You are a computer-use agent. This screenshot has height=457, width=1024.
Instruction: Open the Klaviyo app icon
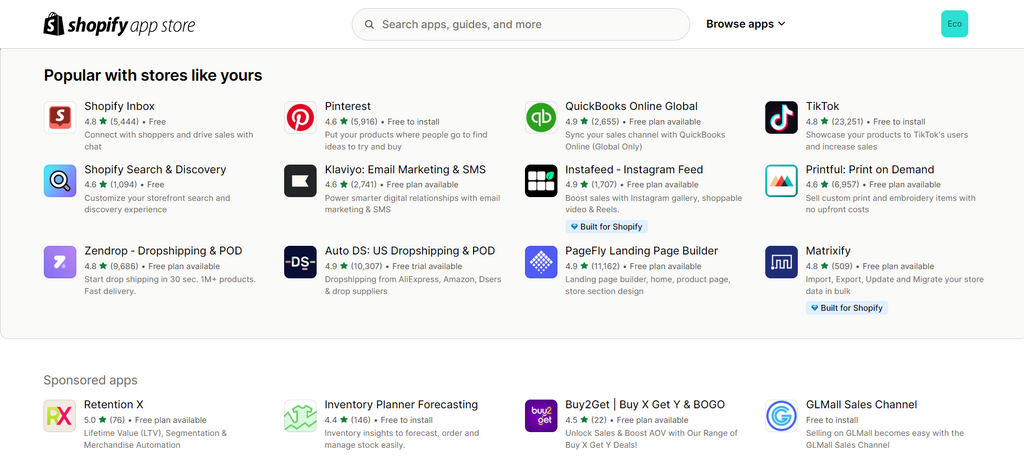tap(300, 181)
